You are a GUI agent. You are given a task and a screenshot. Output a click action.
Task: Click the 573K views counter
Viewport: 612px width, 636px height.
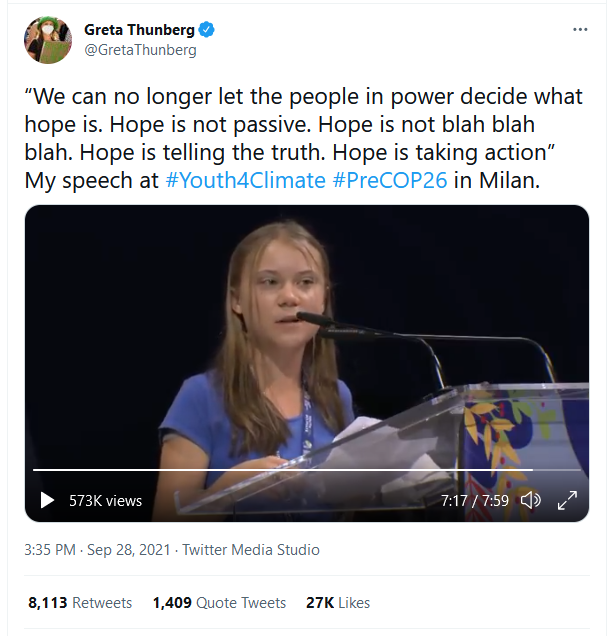pyautogui.click(x=105, y=501)
